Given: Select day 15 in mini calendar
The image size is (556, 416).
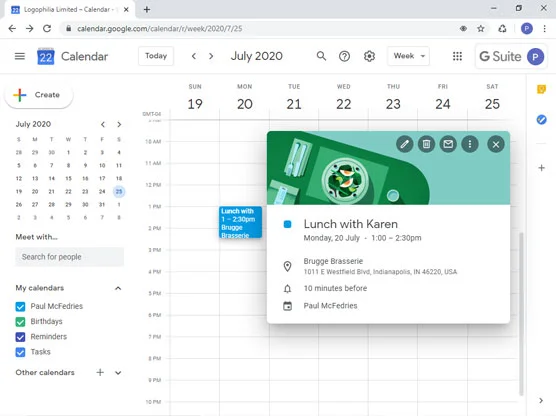Looking at the screenshot, I should 68,178.
